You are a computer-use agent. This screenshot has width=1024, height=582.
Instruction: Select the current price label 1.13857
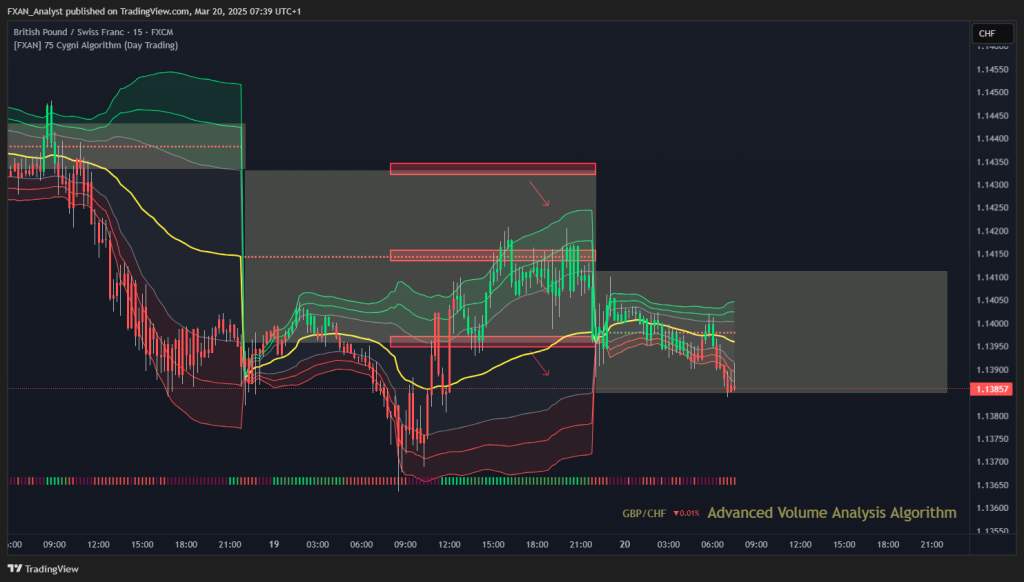point(992,389)
